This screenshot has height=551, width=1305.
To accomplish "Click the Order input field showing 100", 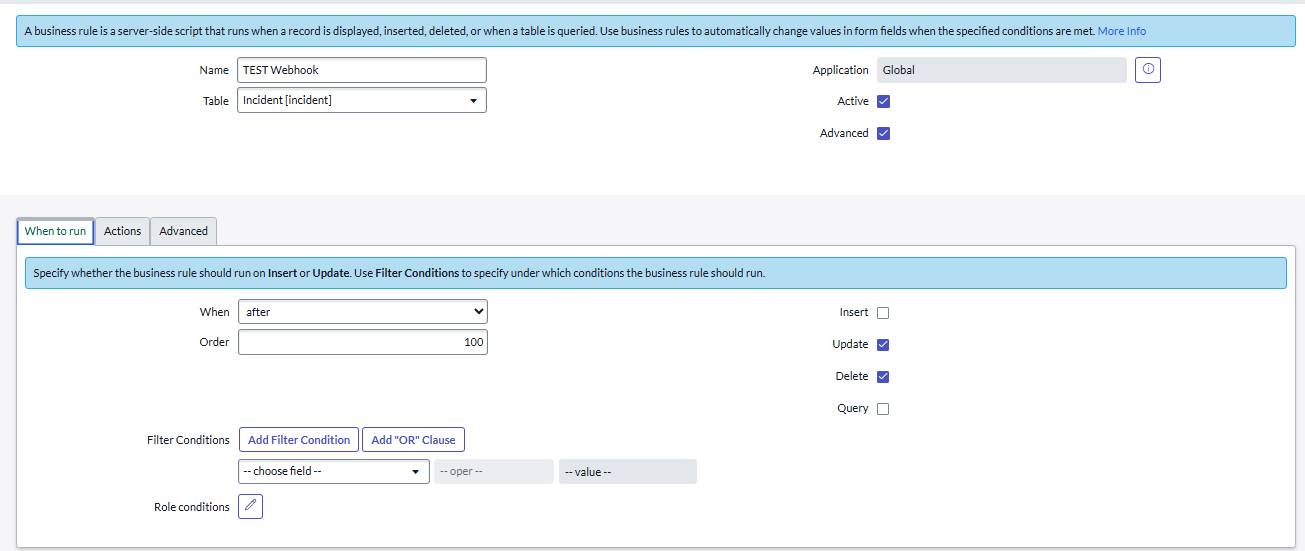I will (362, 342).
